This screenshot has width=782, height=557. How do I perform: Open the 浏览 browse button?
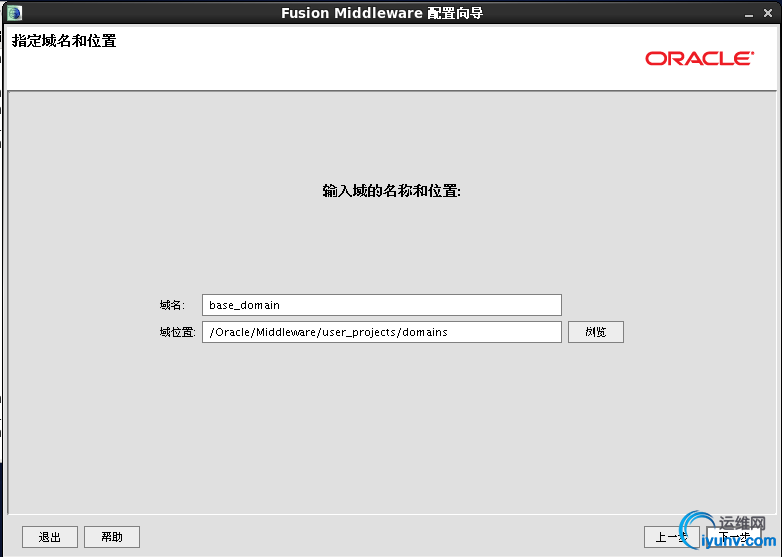[595, 332]
